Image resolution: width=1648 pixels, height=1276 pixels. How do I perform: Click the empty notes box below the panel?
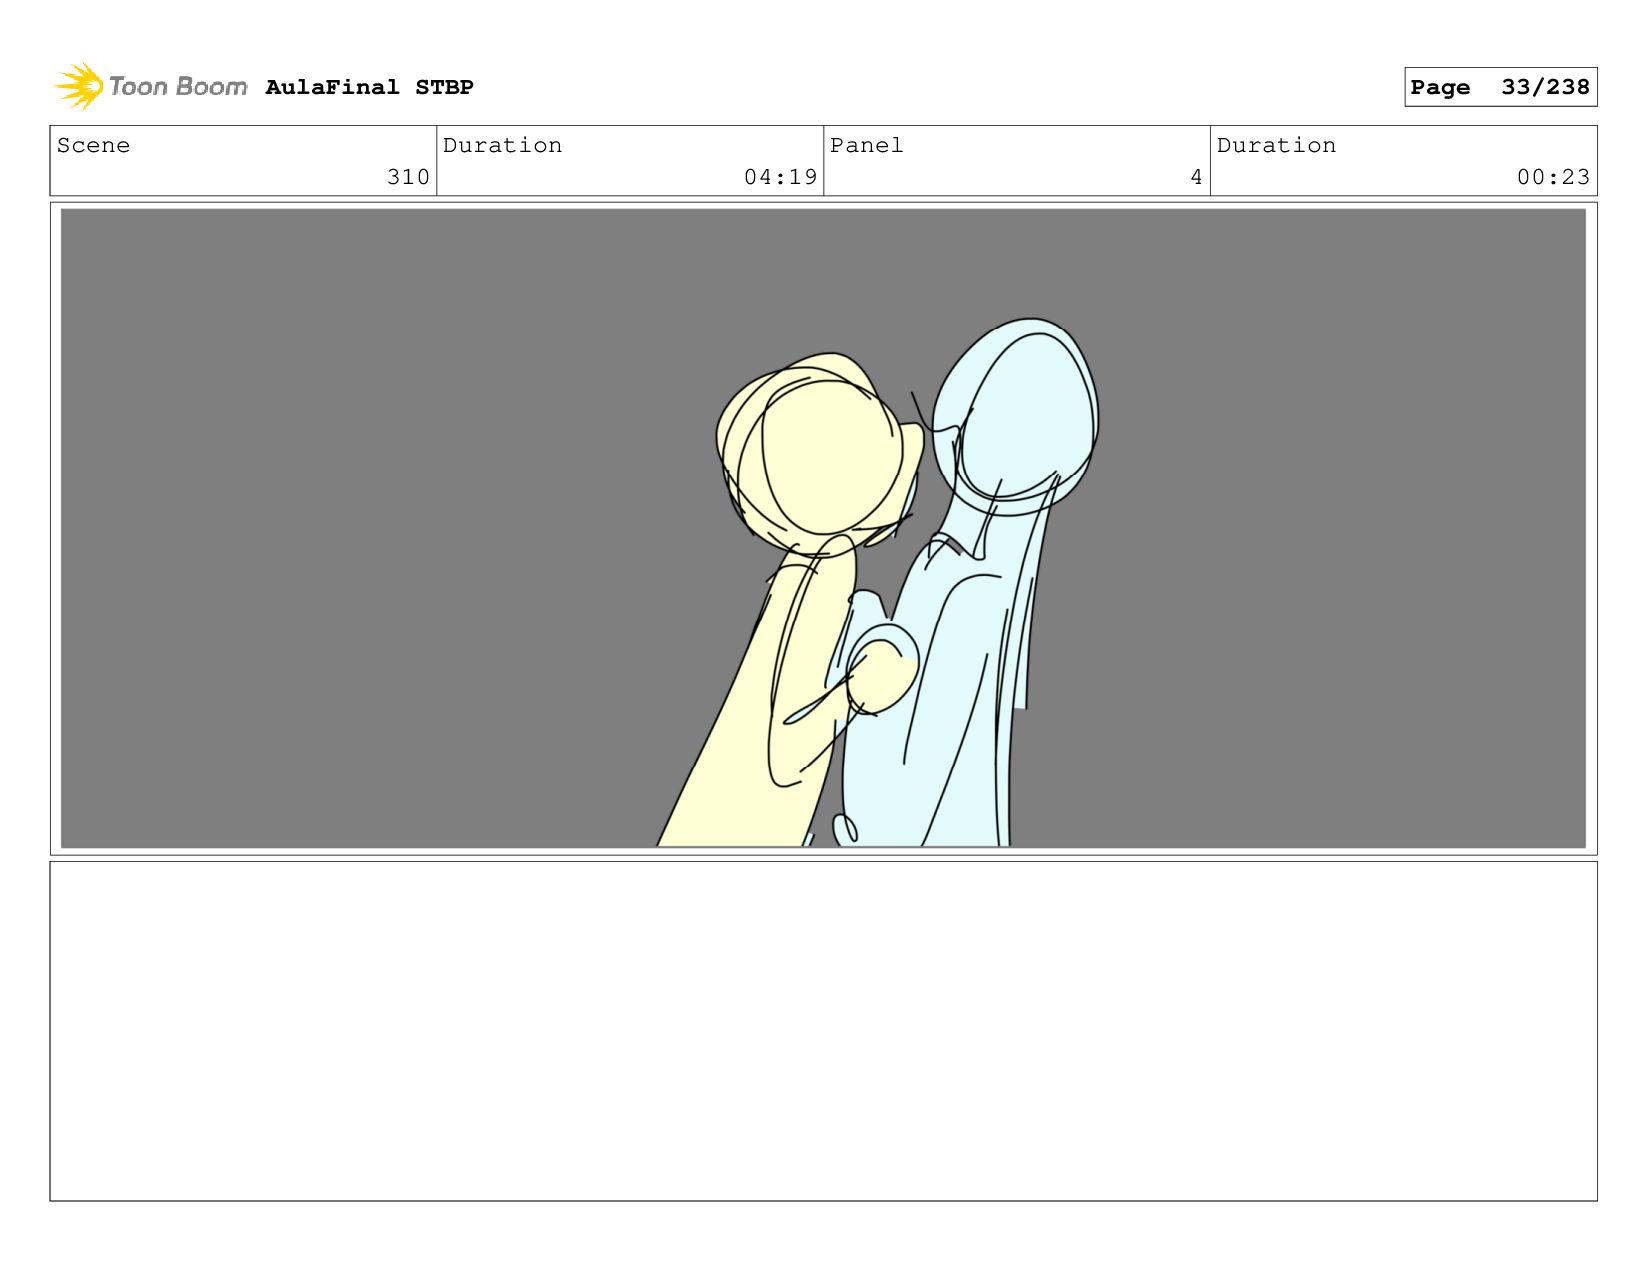[823, 1031]
